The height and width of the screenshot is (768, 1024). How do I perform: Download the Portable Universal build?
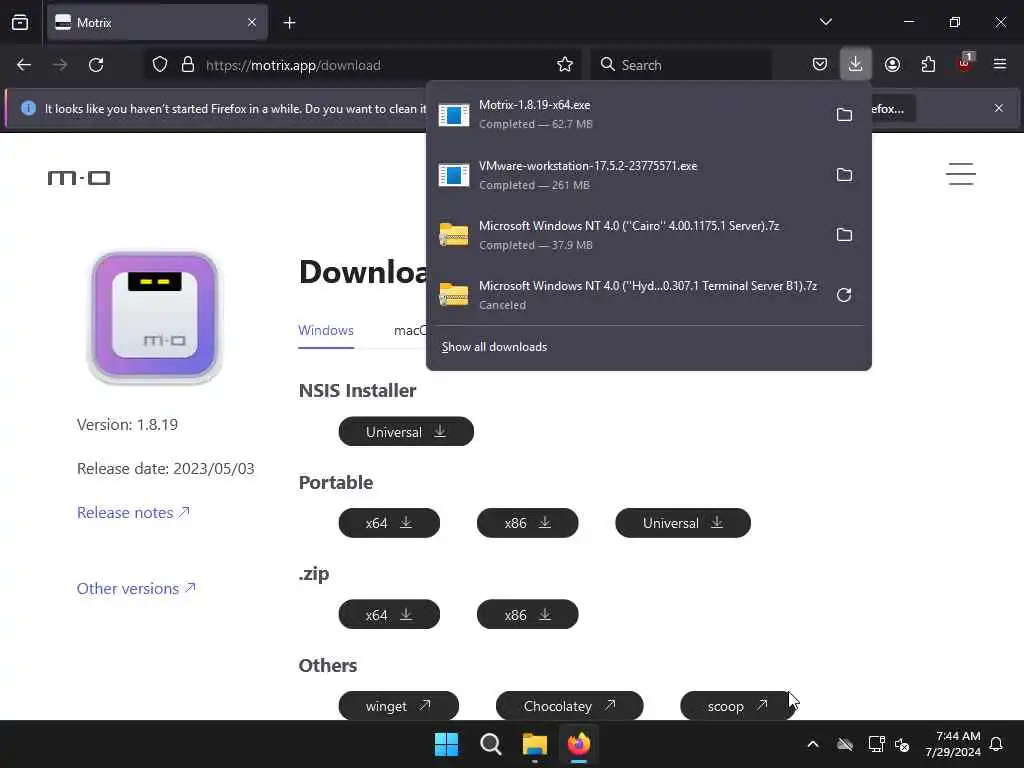pos(683,523)
